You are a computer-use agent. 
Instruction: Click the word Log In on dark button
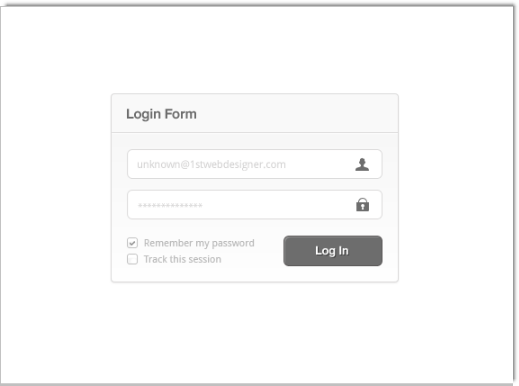332,251
